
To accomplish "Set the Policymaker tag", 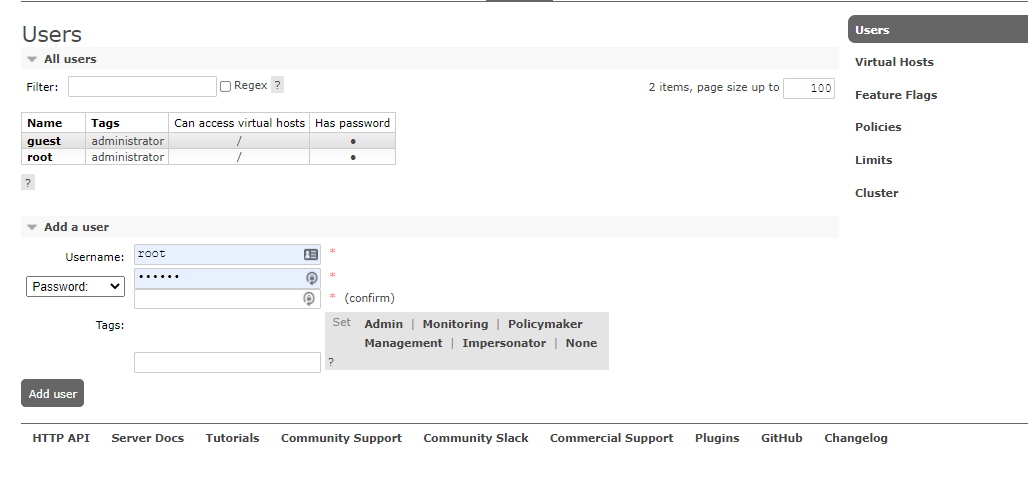I will tap(545, 324).
